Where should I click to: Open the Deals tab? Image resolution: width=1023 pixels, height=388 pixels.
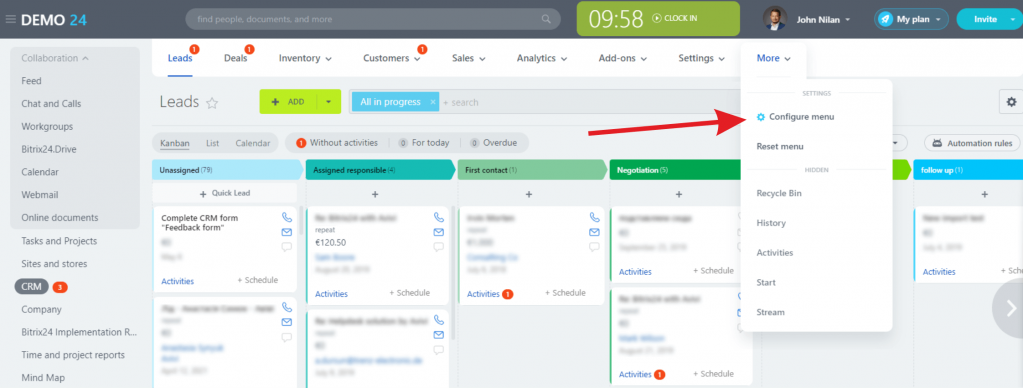pyautogui.click(x=236, y=58)
